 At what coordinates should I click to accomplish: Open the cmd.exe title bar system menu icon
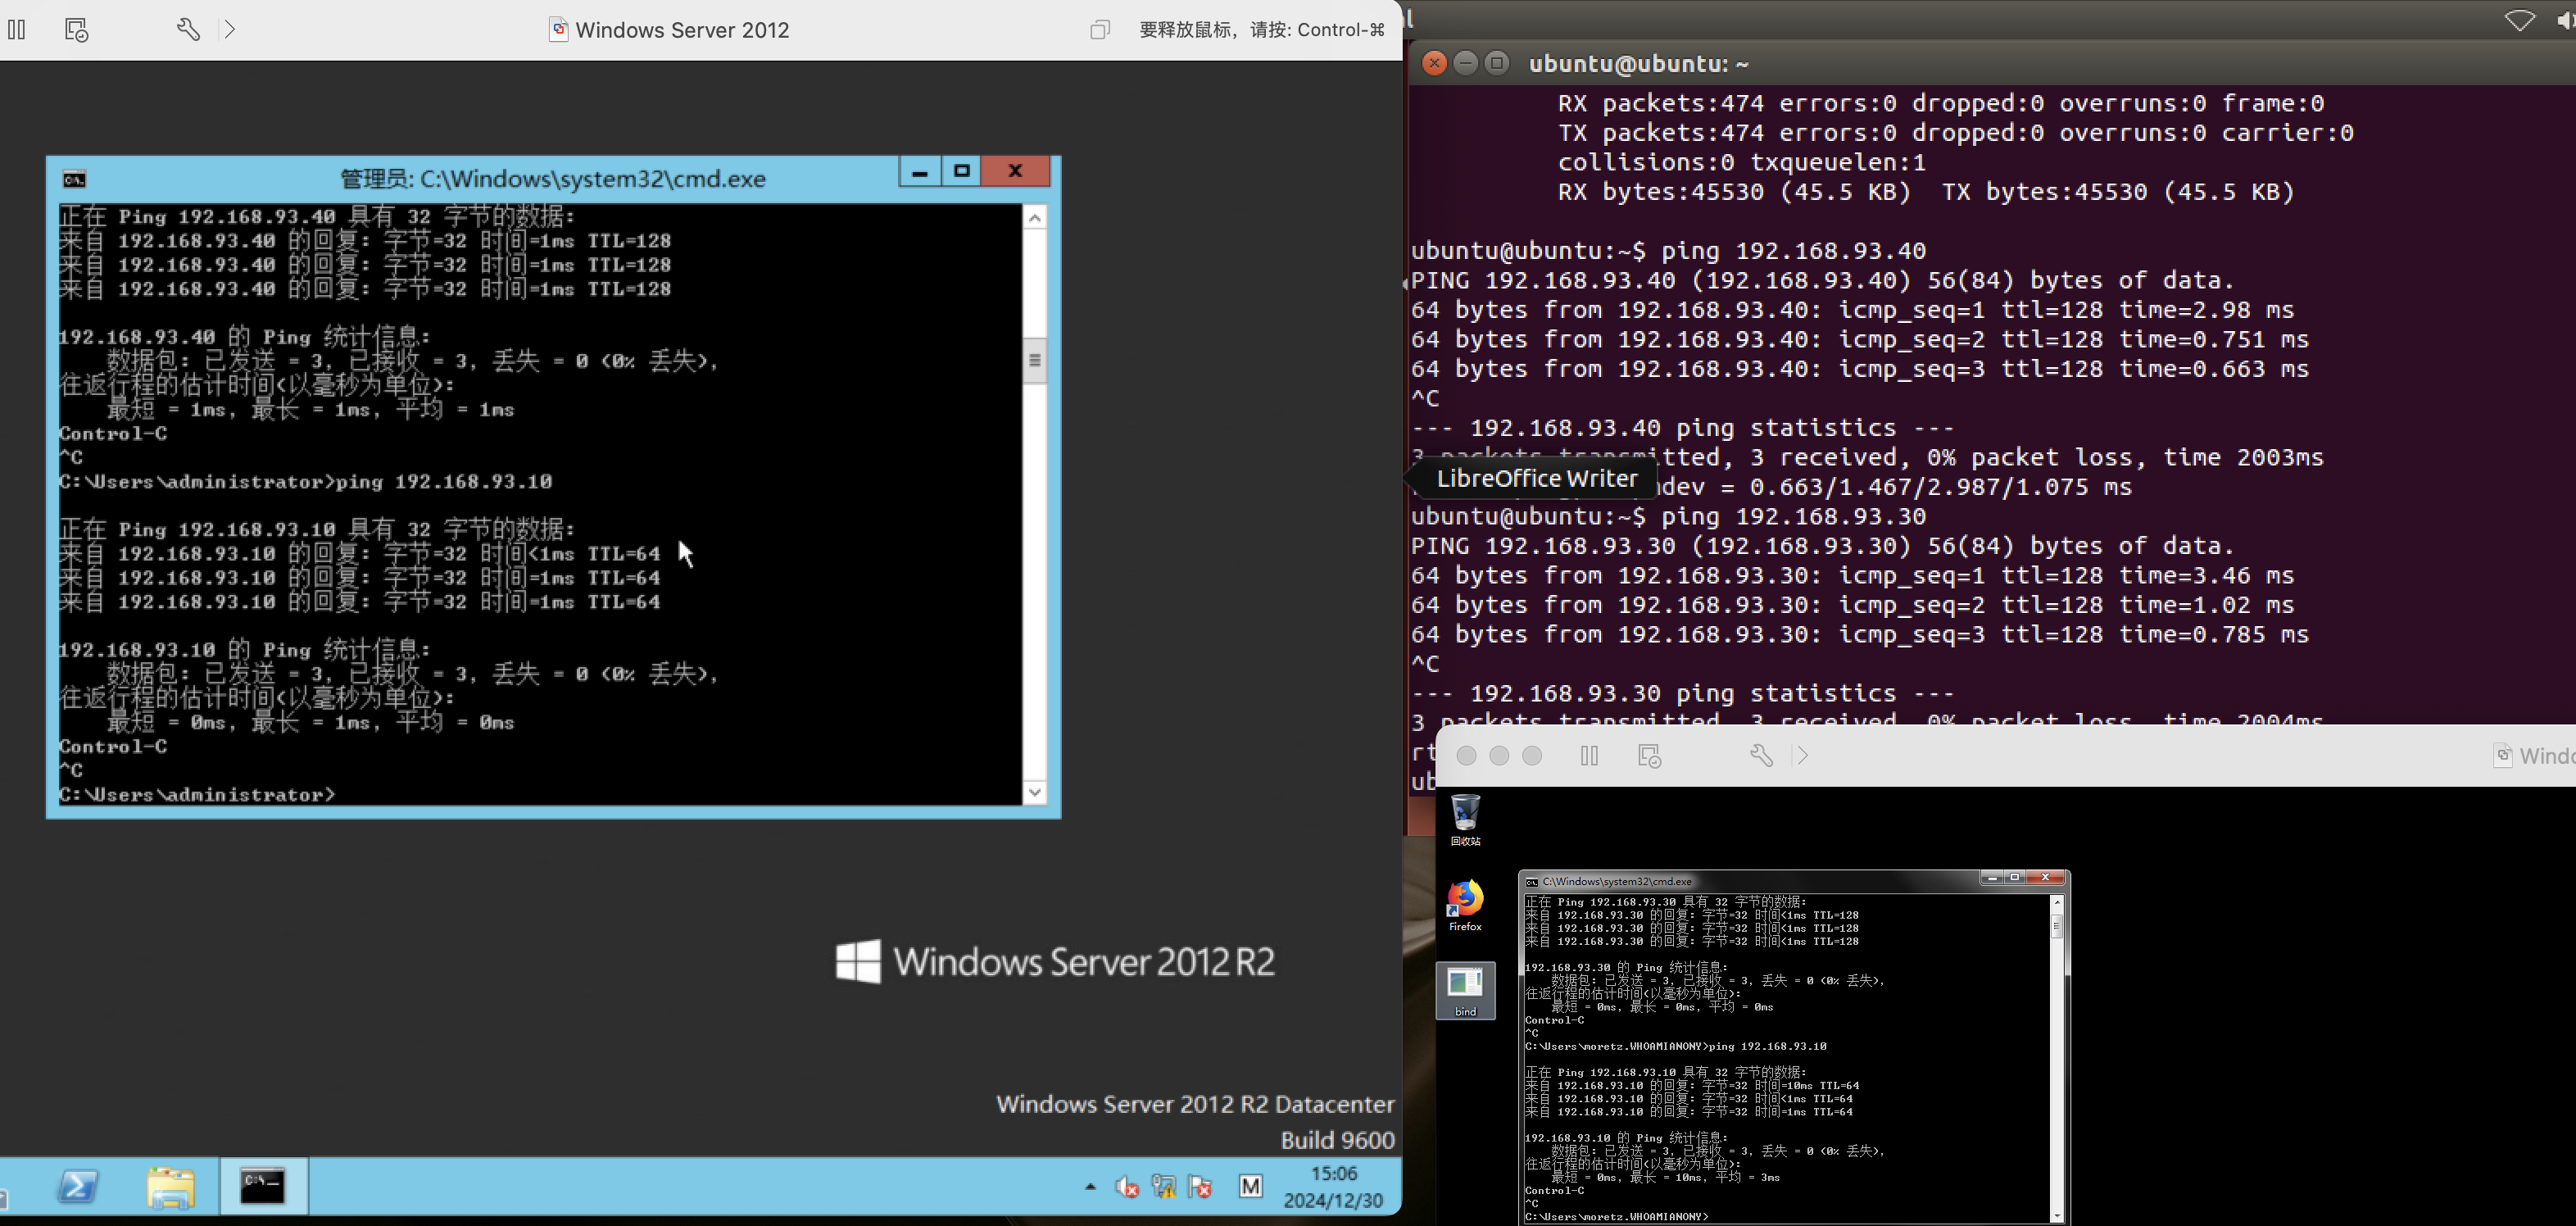pos(75,179)
